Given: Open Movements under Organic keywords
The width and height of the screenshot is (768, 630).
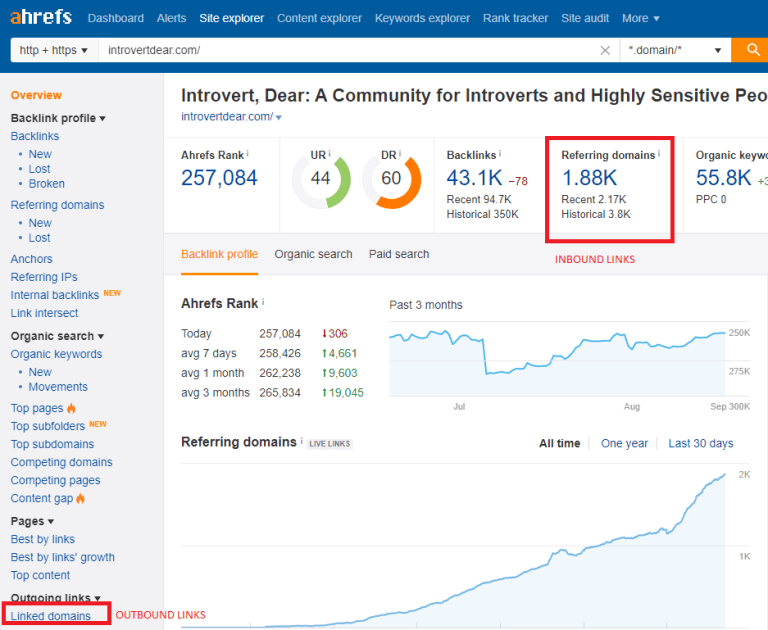Looking at the screenshot, I should coord(58,387).
